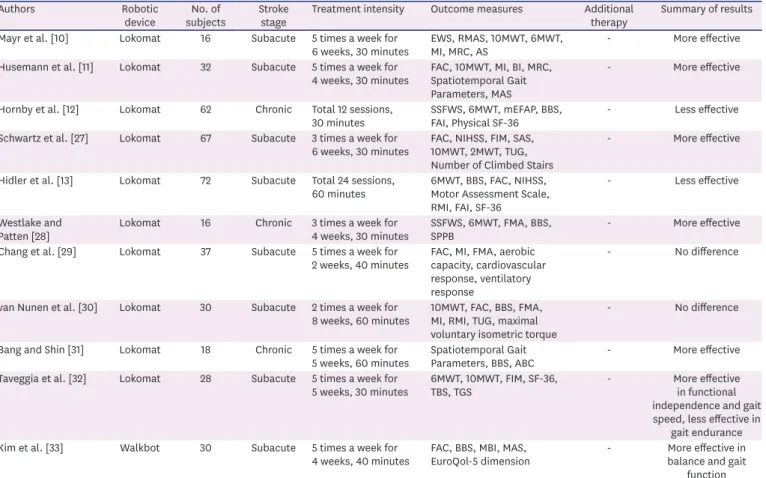Click 'SSFWS, 6MWT, mEFAP, BBS' outcome text
This screenshot has width=766, height=478.
click(496, 110)
